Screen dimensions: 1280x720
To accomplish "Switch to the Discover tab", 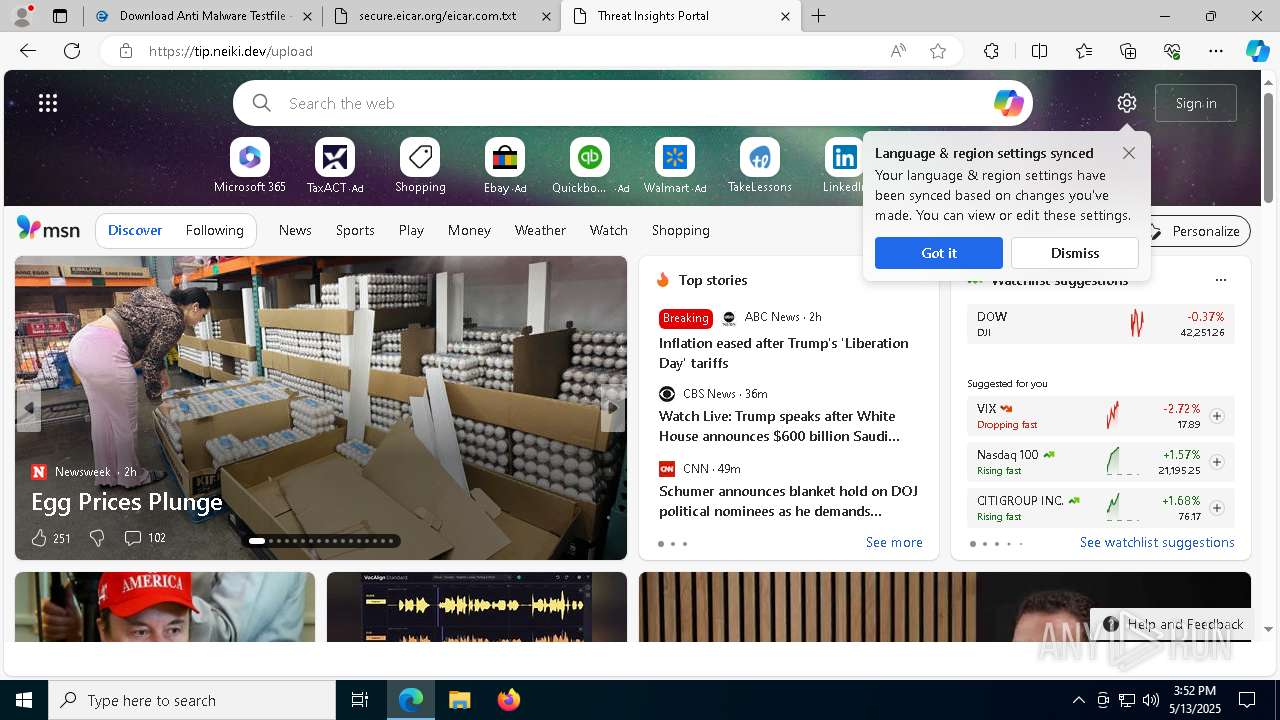I will coord(135,230).
